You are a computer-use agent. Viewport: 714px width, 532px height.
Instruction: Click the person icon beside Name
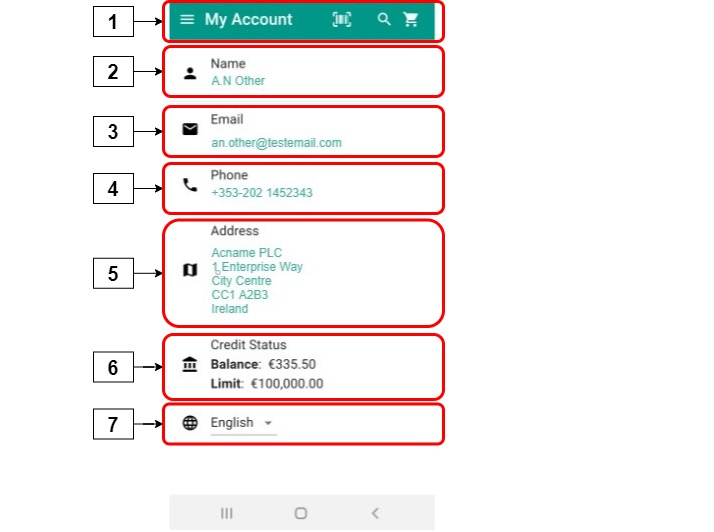pos(190,72)
